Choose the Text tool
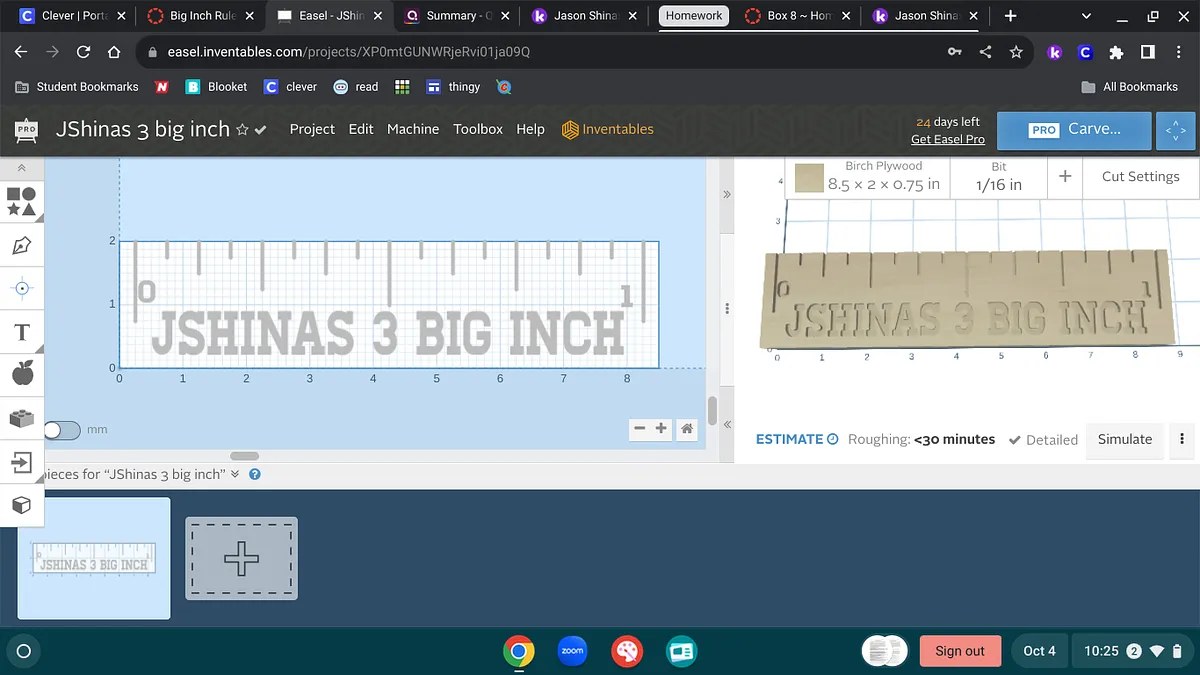The height and width of the screenshot is (675, 1200). point(22,332)
